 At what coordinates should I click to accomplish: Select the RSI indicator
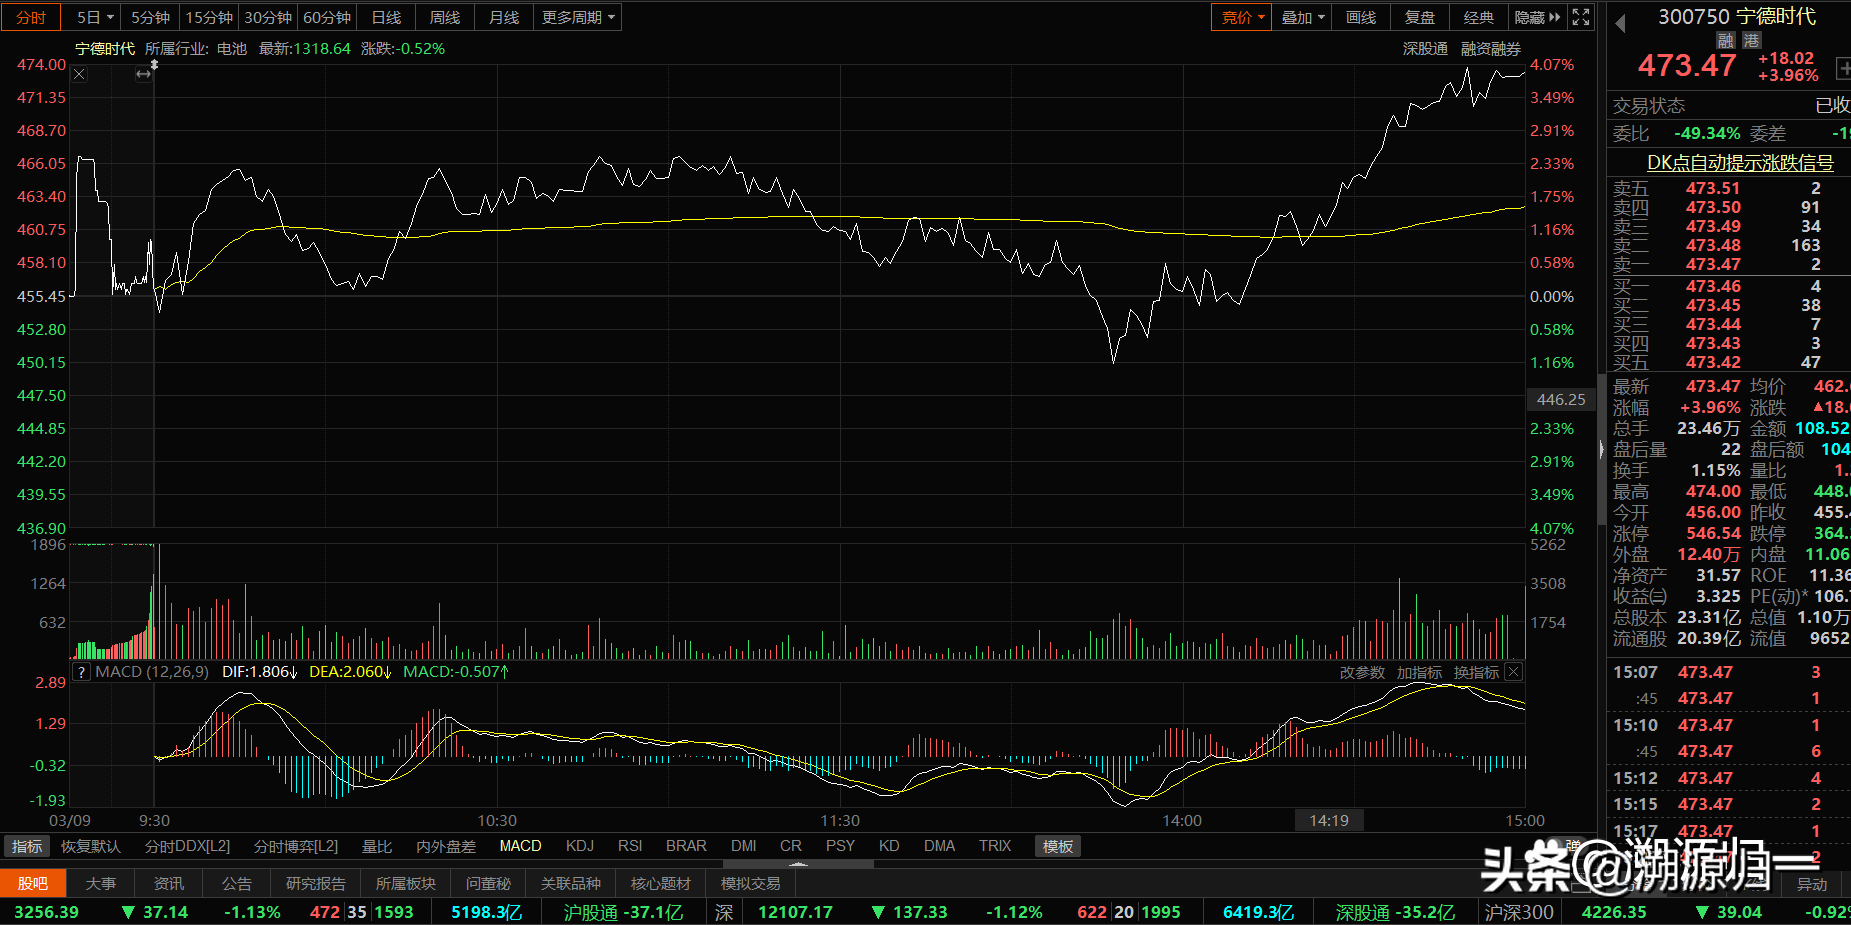point(630,846)
